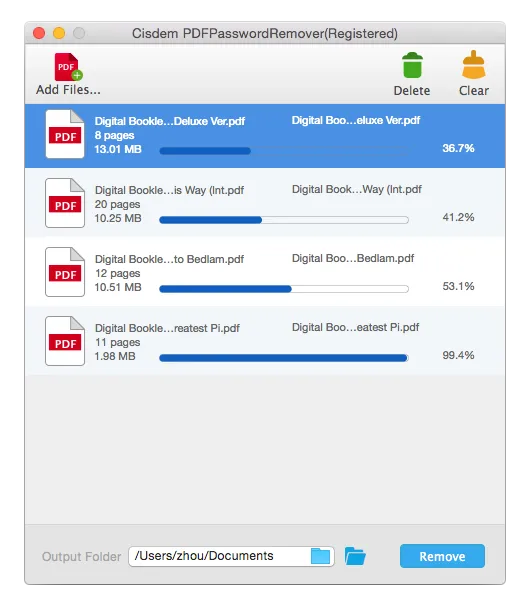Click the 1.98 MB file size
This screenshot has height=606, width=530.
click(x=115, y=356)
